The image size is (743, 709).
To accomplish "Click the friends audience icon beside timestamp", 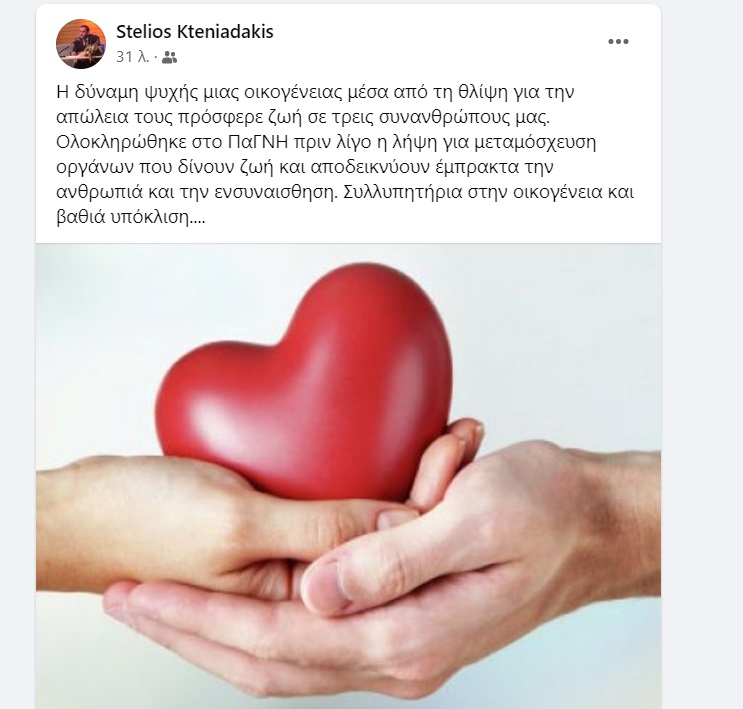I will (x=169, y=58).
